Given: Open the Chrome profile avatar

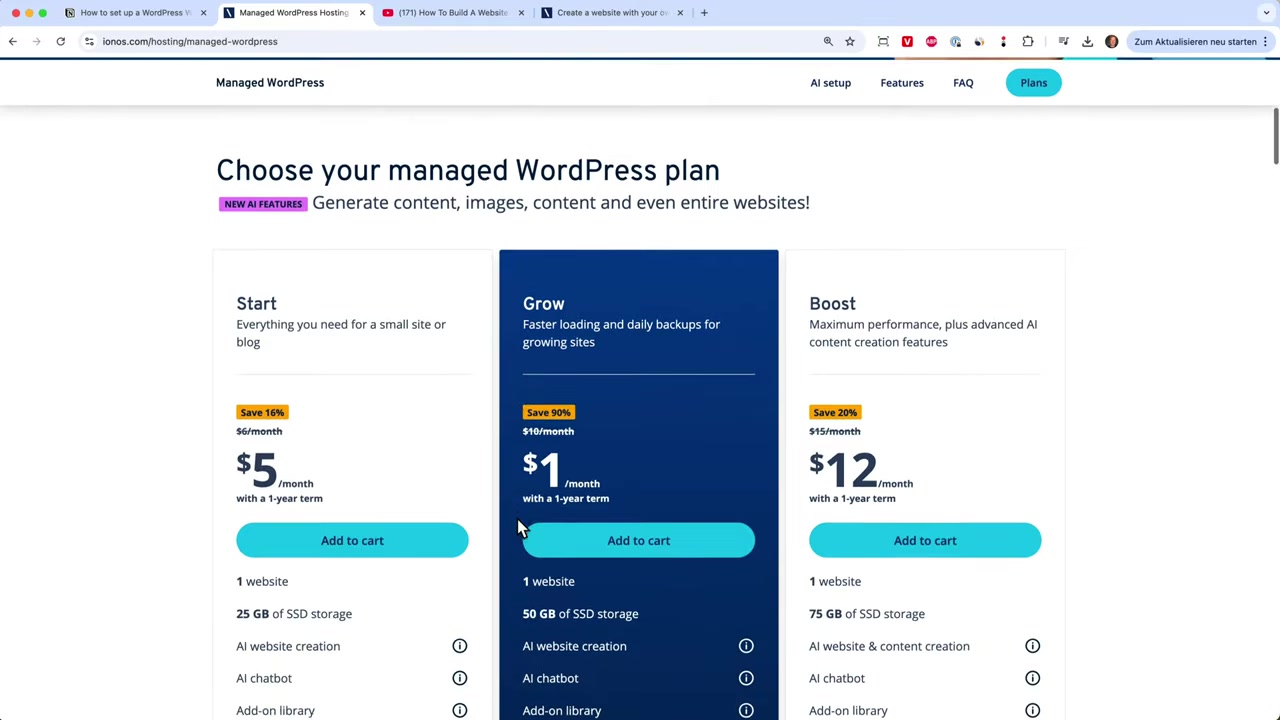Looking at the screenshot, I should coord(1111,41).
